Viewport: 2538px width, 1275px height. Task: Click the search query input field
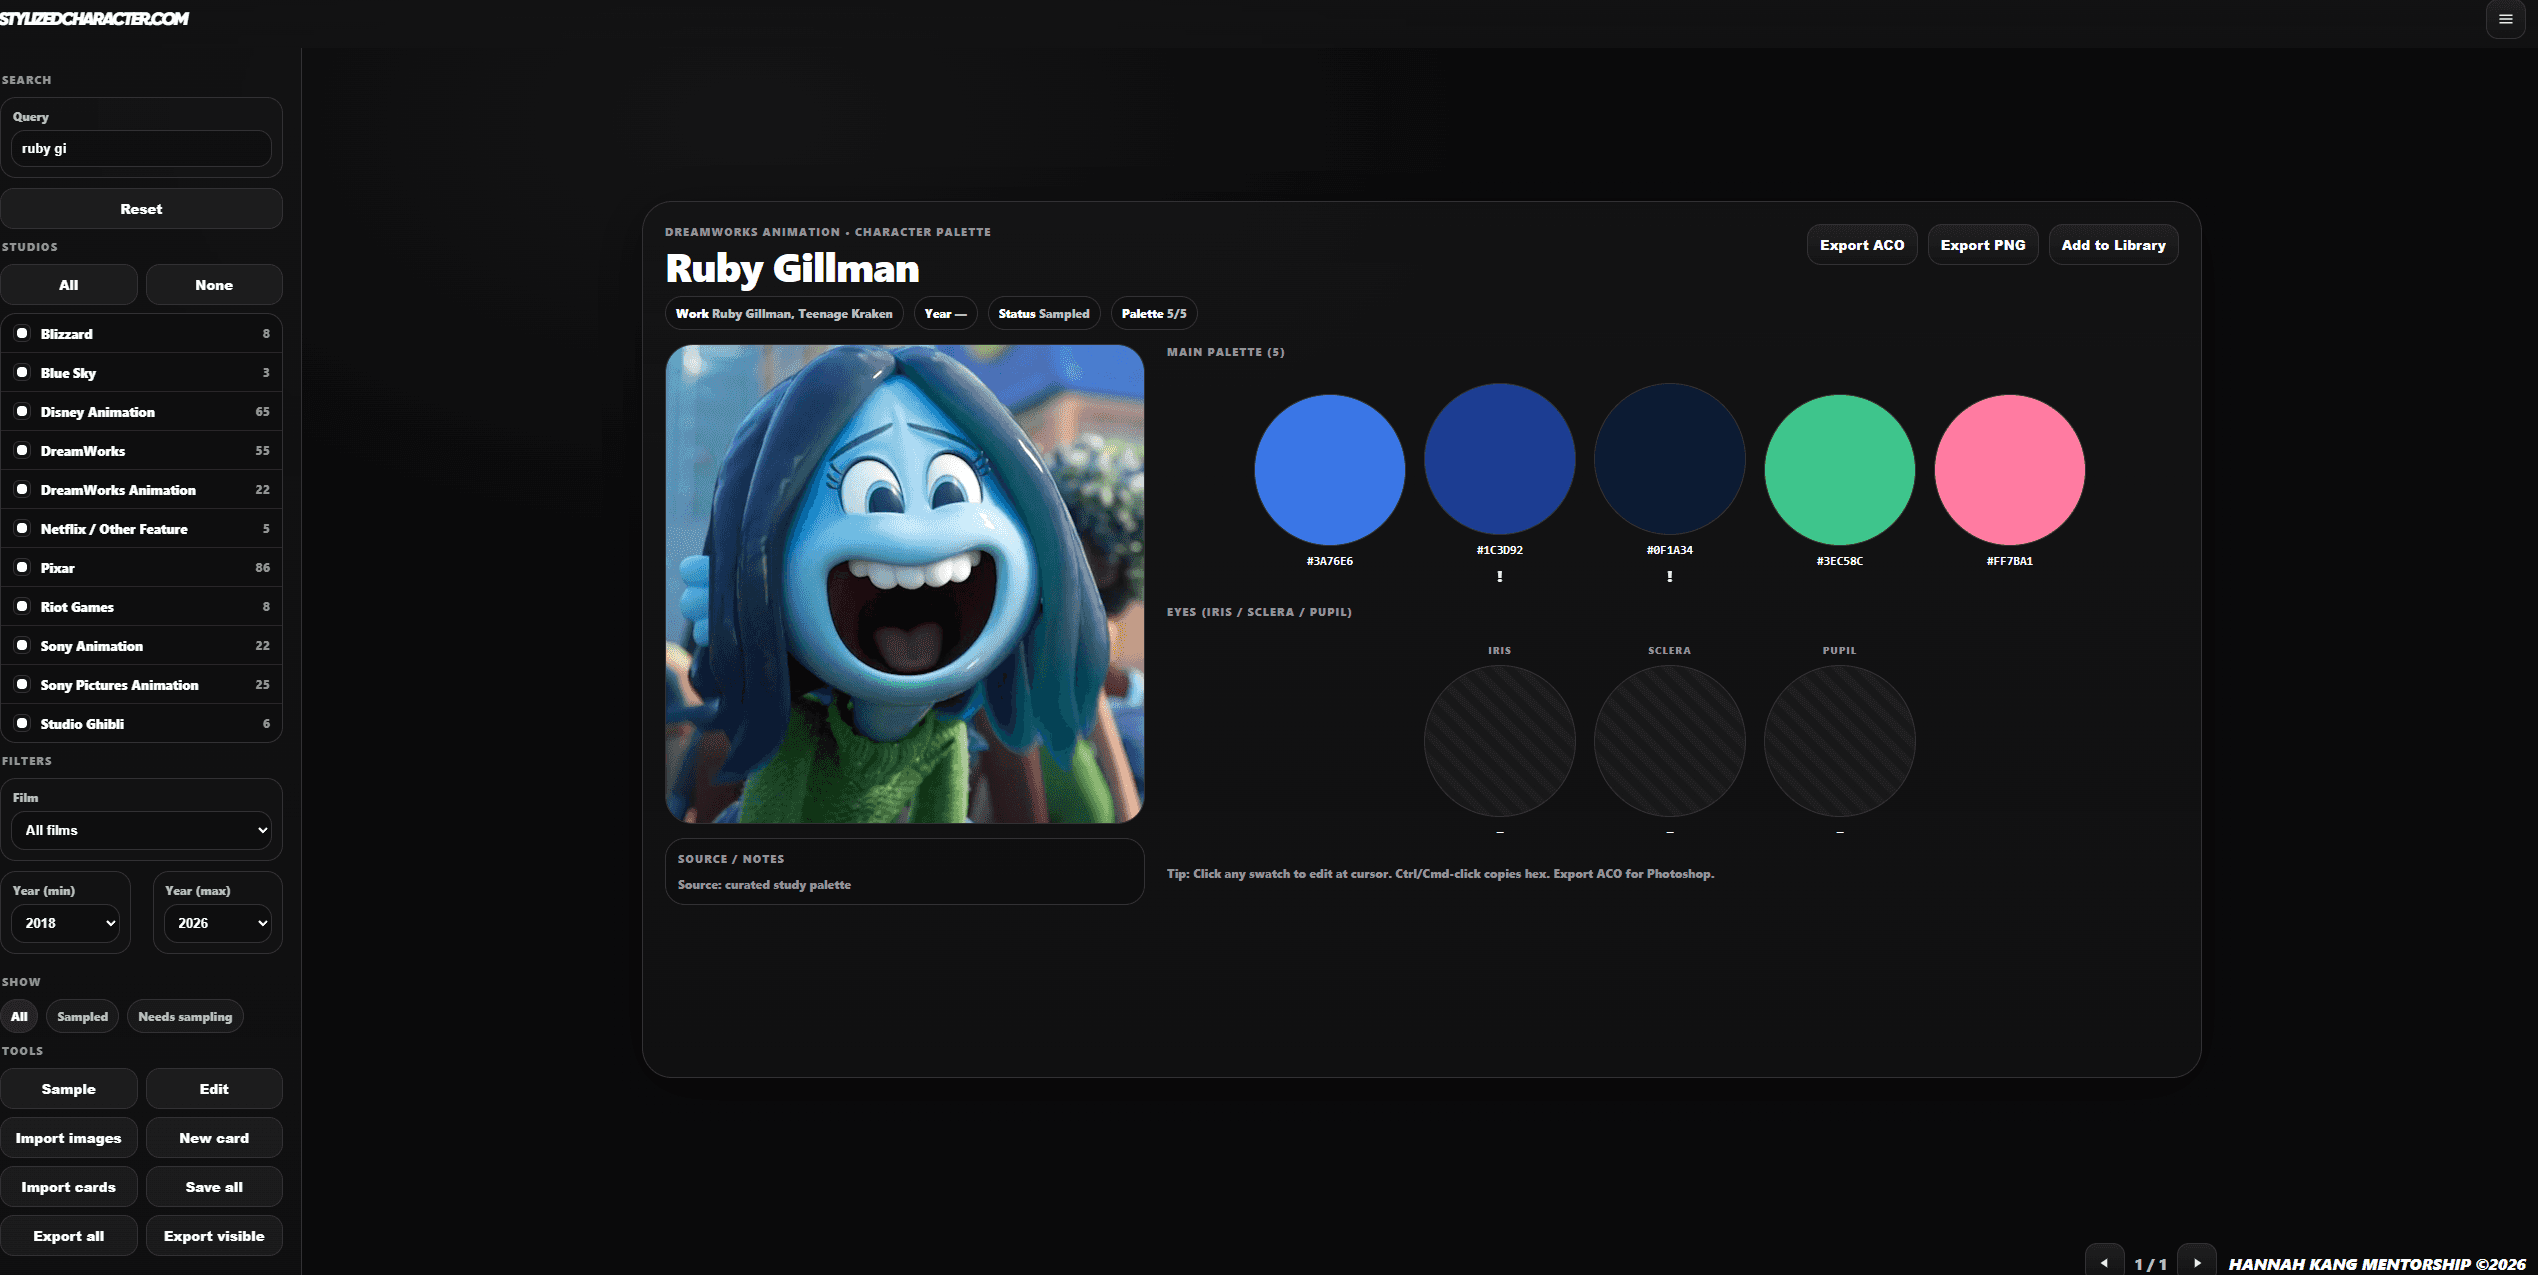coord(141,148)
